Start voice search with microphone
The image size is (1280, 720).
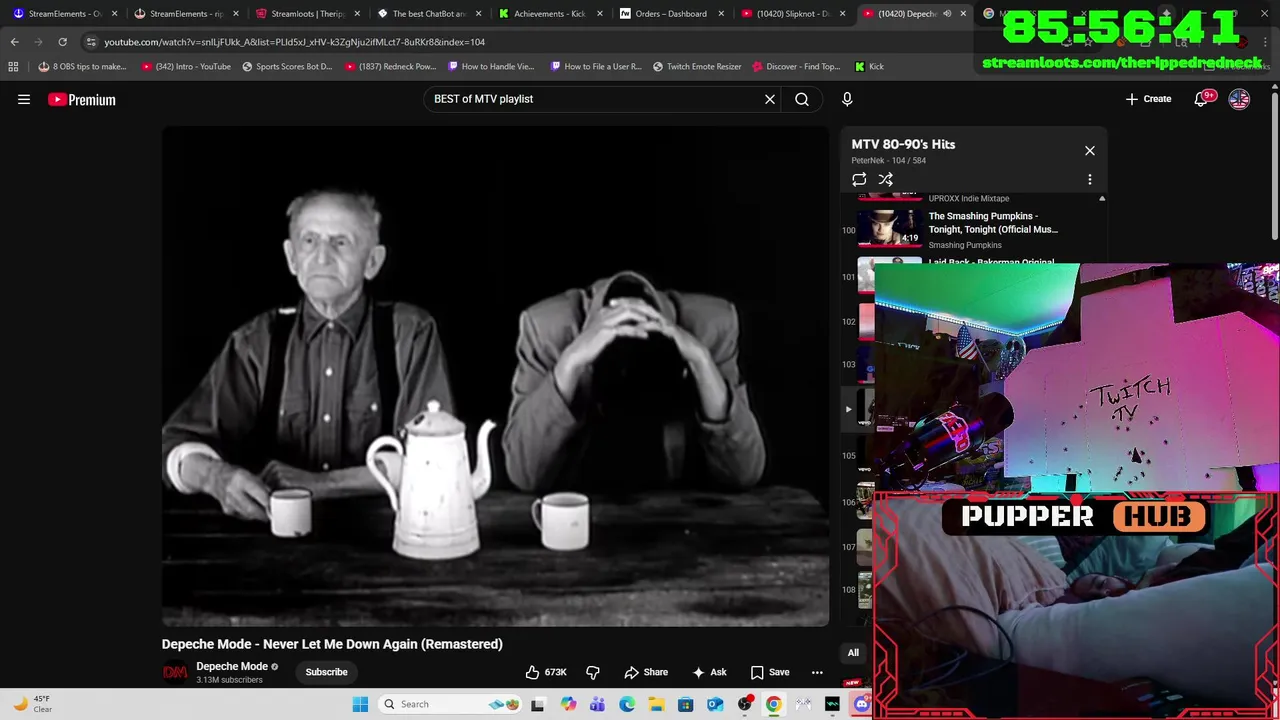847,99
